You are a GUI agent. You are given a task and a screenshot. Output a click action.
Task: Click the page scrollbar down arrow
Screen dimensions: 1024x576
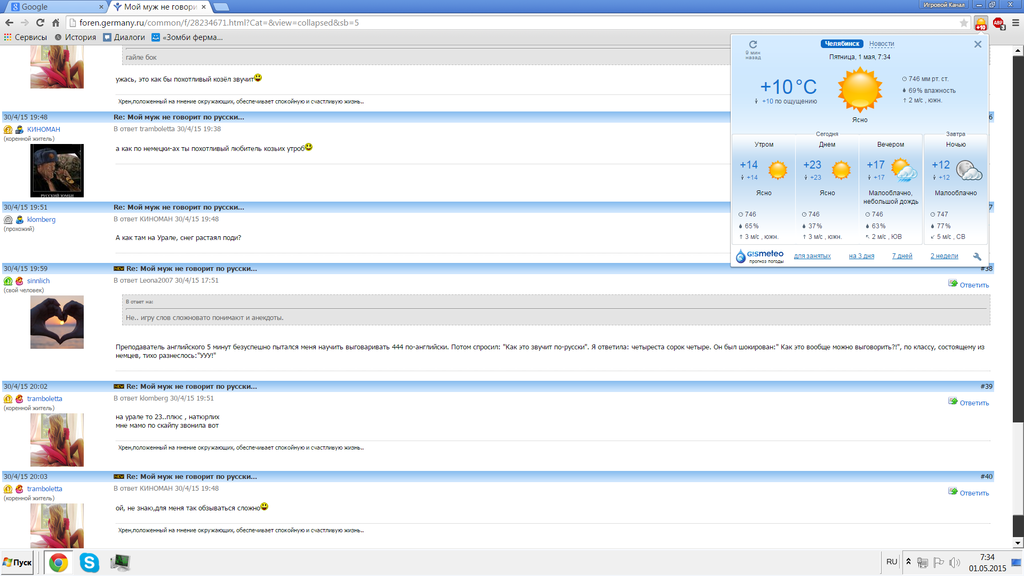click(1018, 543)
